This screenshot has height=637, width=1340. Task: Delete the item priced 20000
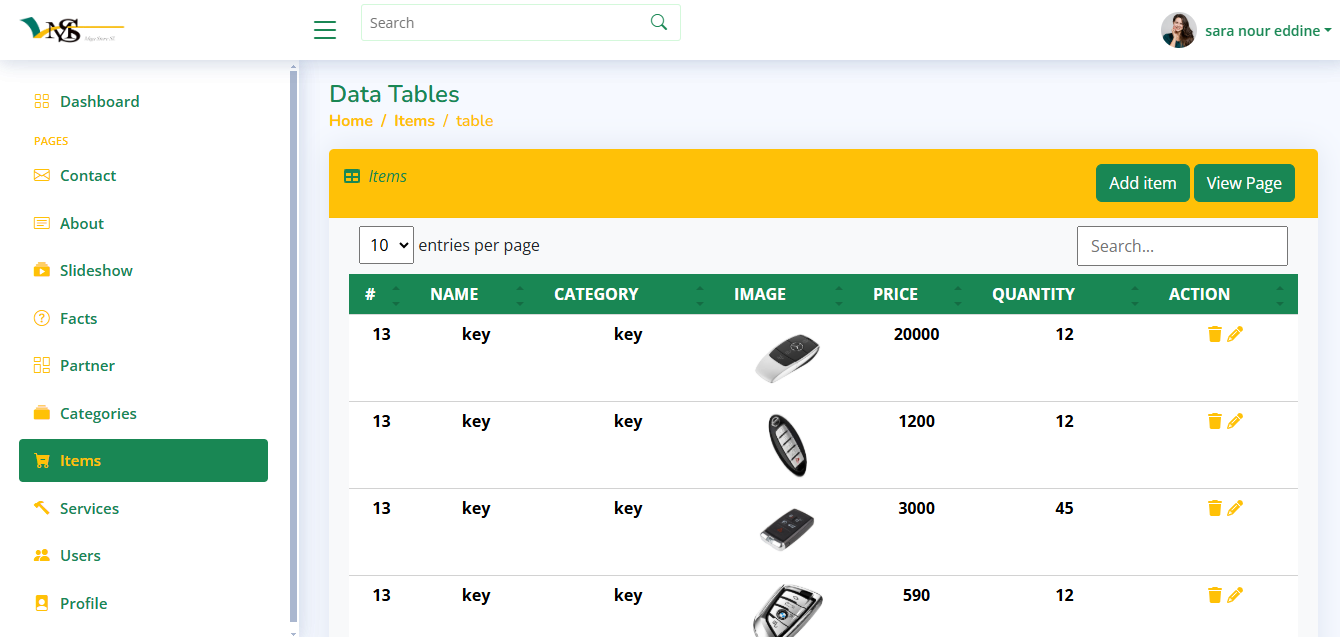point(1215,334)
